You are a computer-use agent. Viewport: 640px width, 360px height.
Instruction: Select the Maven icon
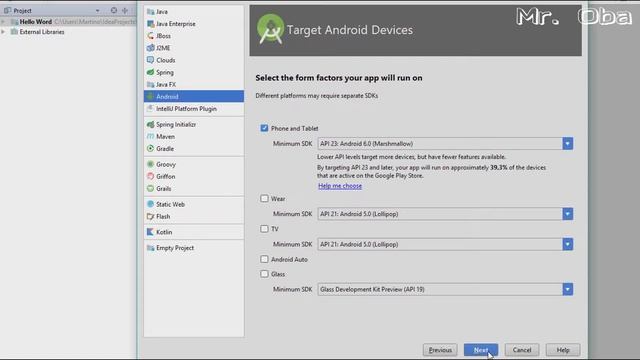coord(150,136)
